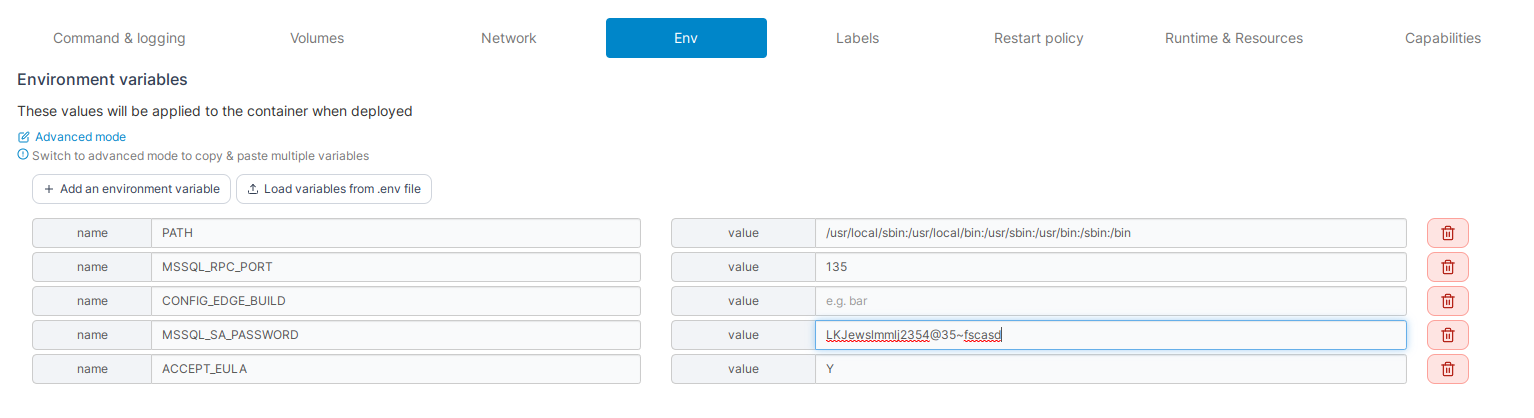Switch to the Volumes tab
Viewport: 1534px width, 418px height.
(x=317, y=38)
